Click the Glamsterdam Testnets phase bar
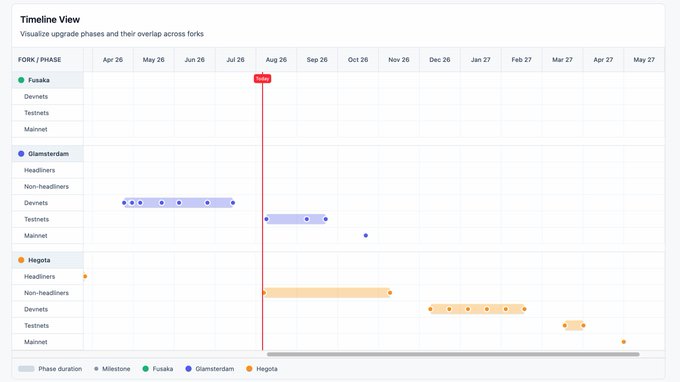Image resolution: width=680 pixels, height=382 pixels. pos(296,219)
